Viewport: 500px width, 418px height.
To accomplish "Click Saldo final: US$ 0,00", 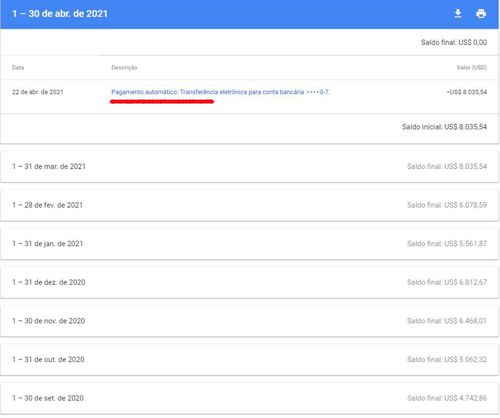I will [x=454, y=42].
